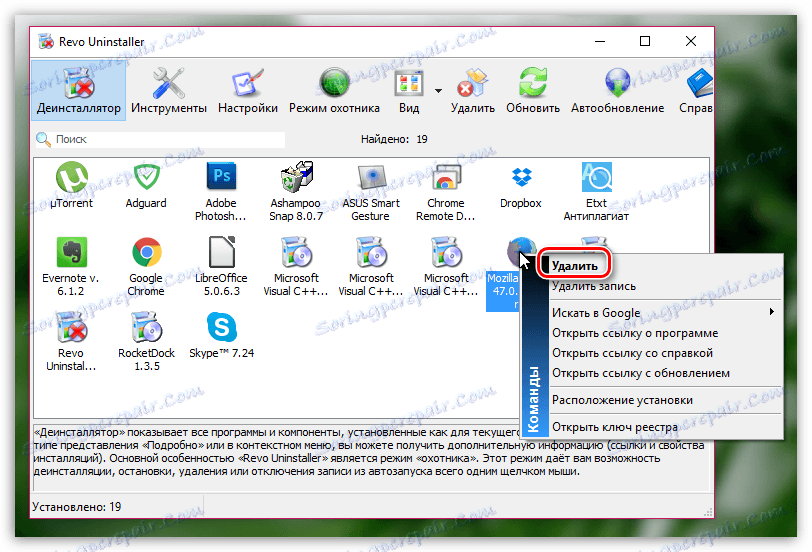Choose Удалить запись in context menu
Viewport: 812px width, 552px height.
594,286
